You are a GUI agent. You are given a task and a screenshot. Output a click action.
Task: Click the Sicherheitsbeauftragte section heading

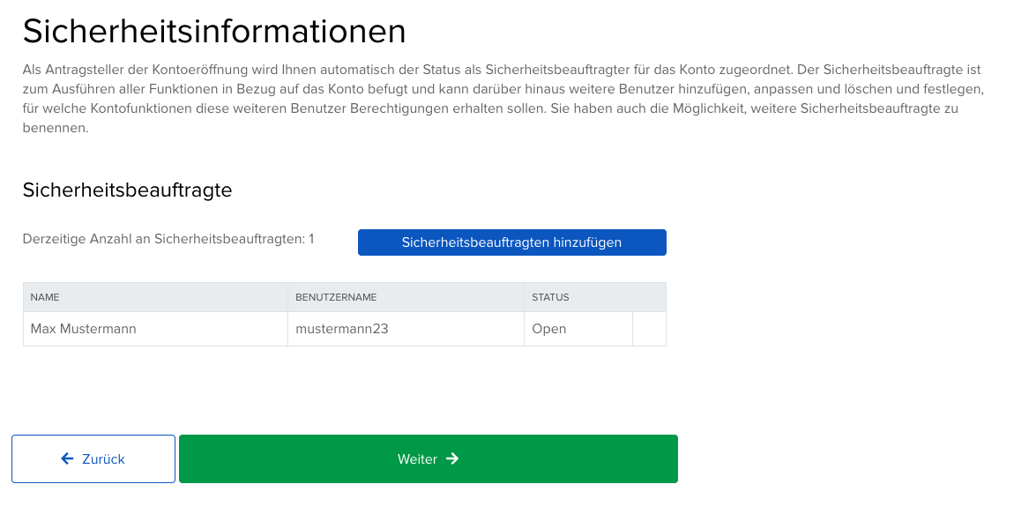pyautogui.click(x=127, y=190)
